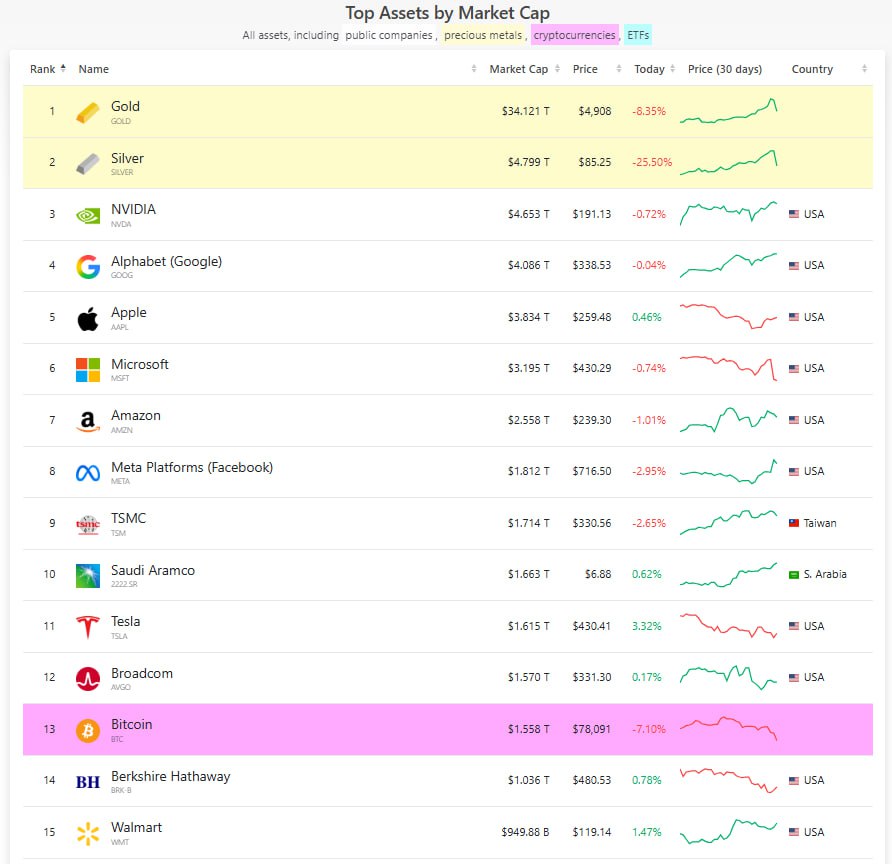
Task: Sort table by Today percentage column
Action: coord(649,69)
